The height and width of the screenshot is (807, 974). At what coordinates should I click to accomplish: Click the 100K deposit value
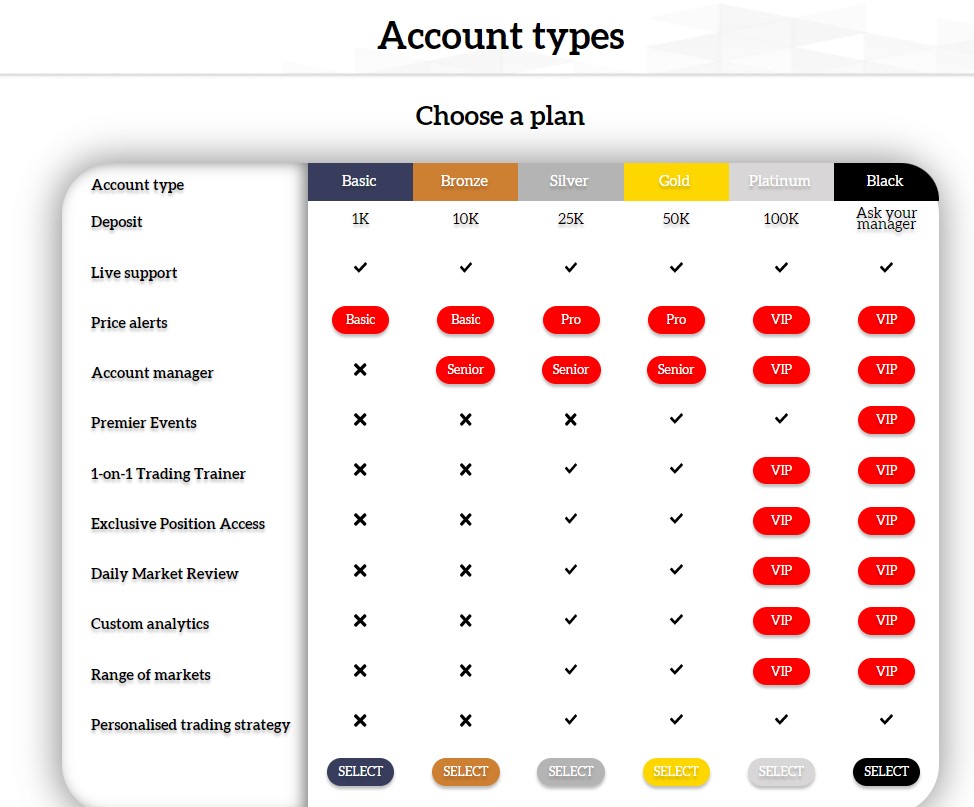(x=781, y=219)
